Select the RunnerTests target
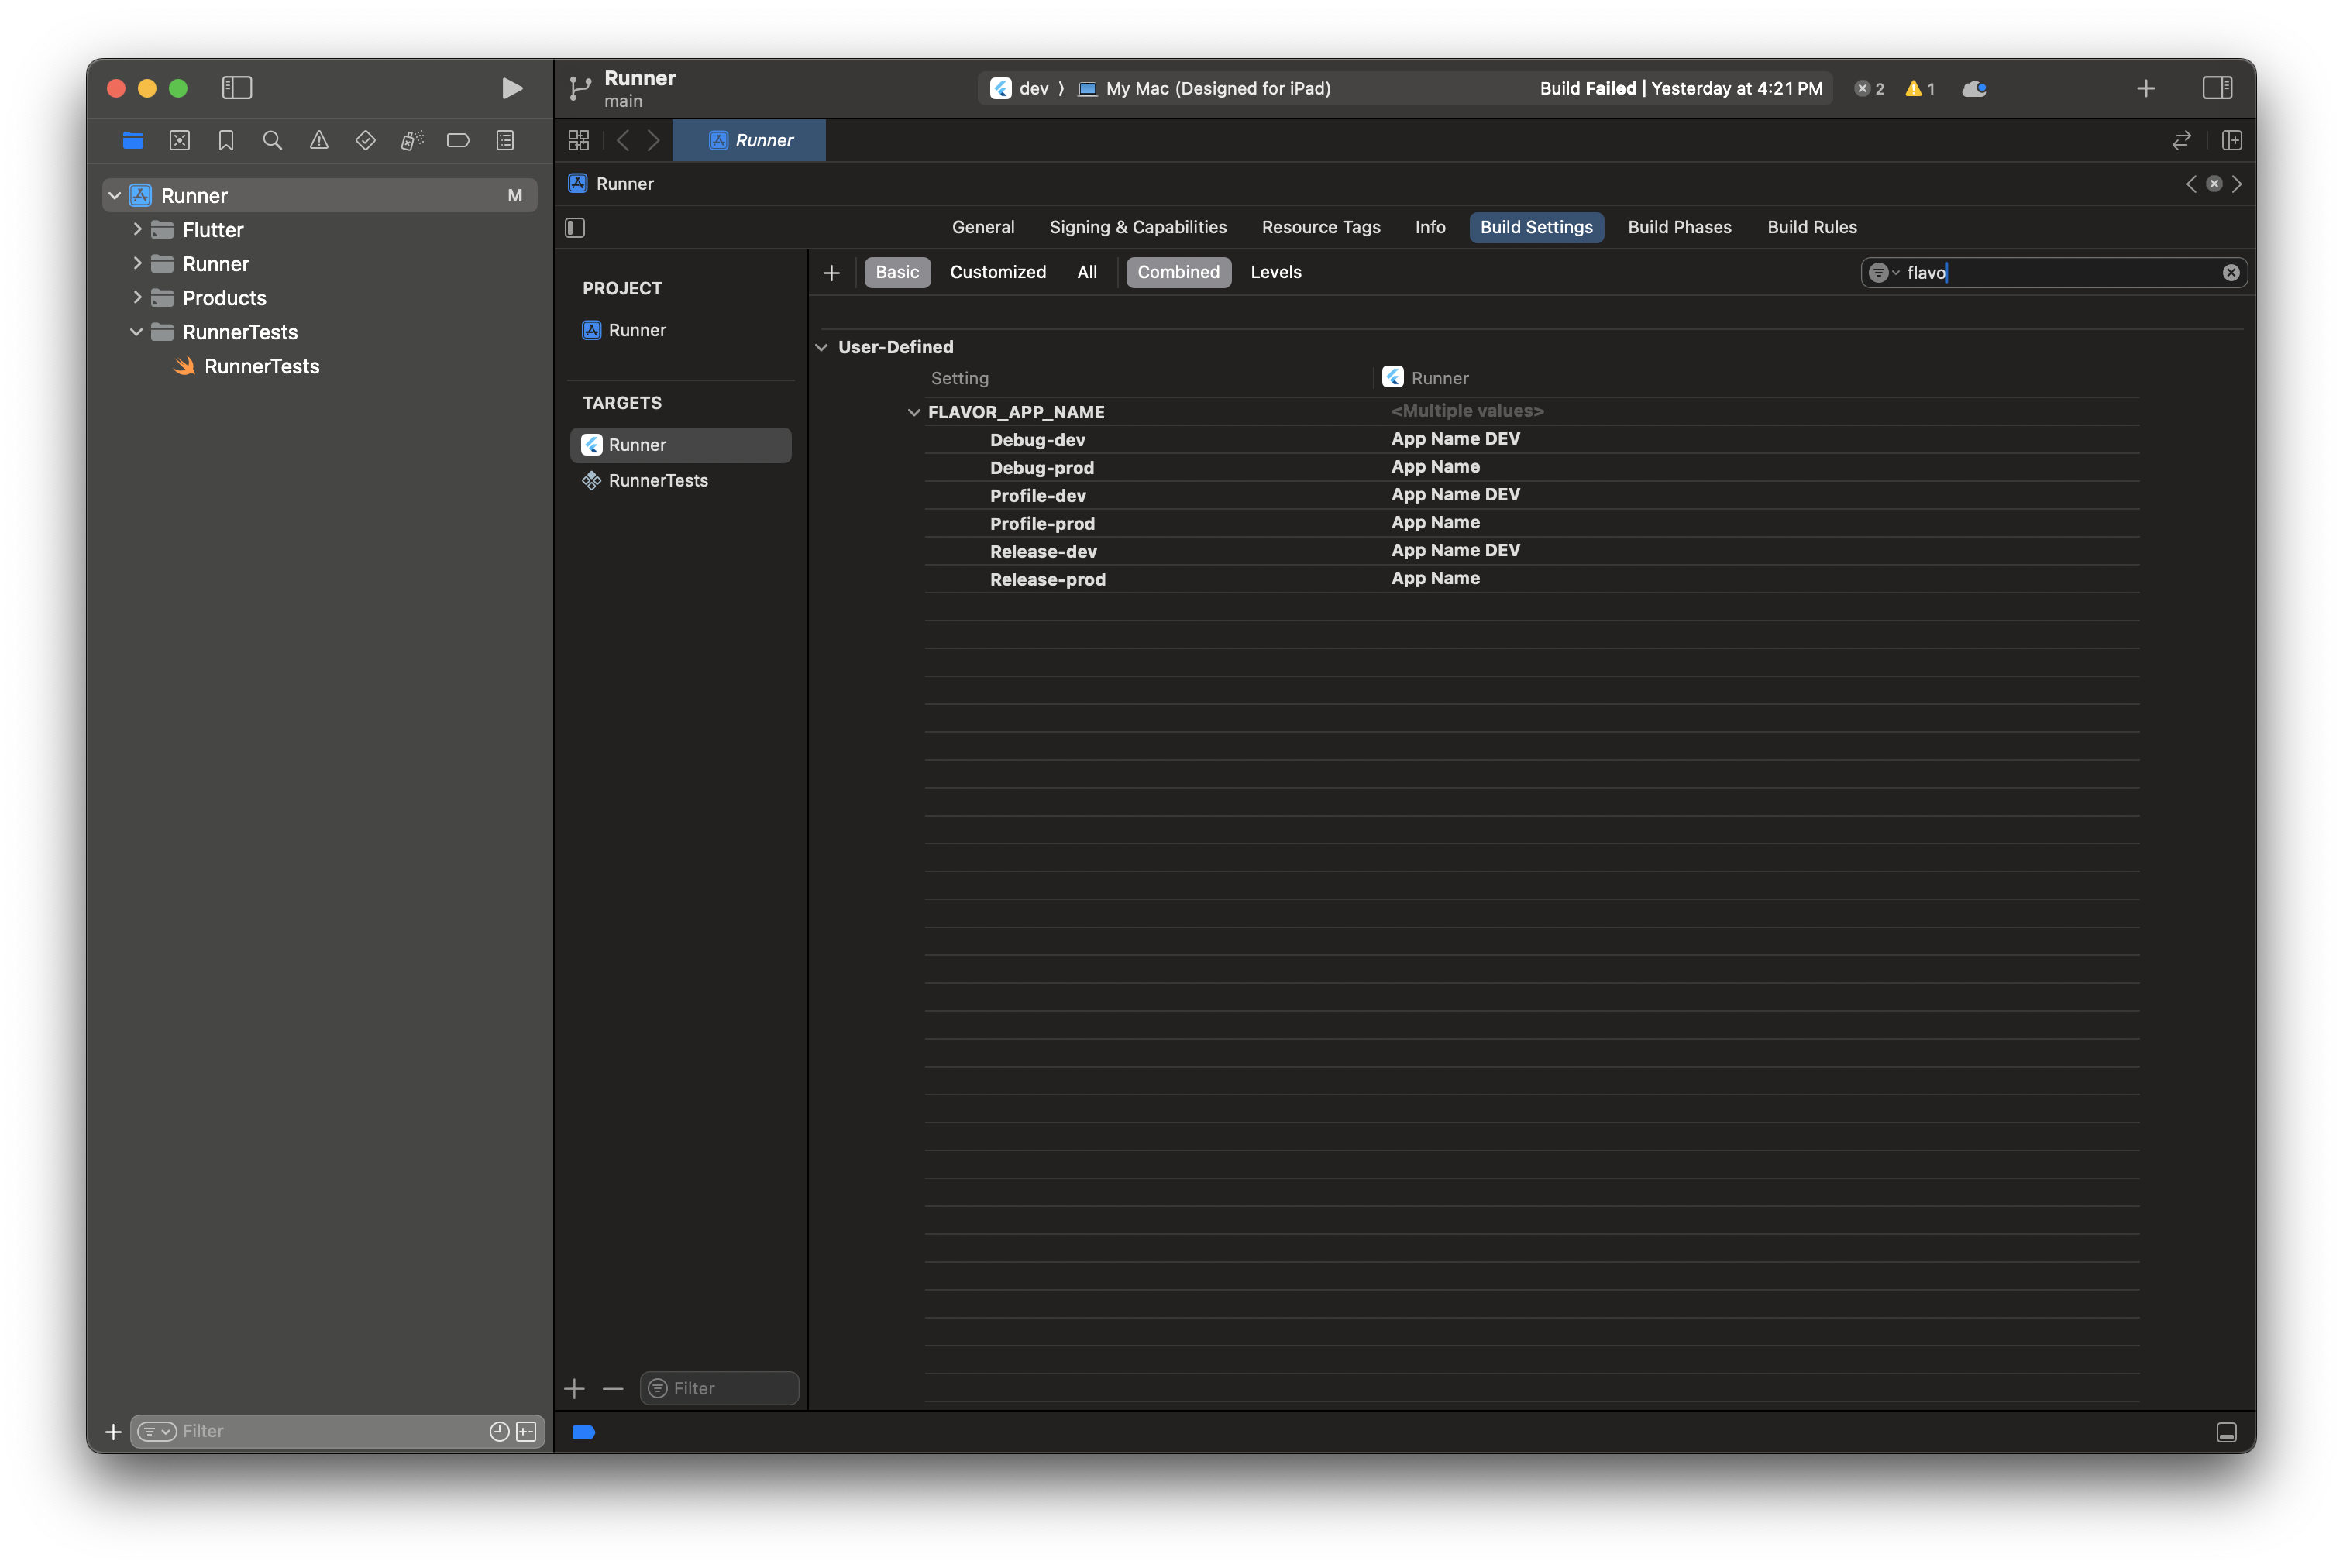Viewport: 2343px width, 1568px height. (657, 481)
